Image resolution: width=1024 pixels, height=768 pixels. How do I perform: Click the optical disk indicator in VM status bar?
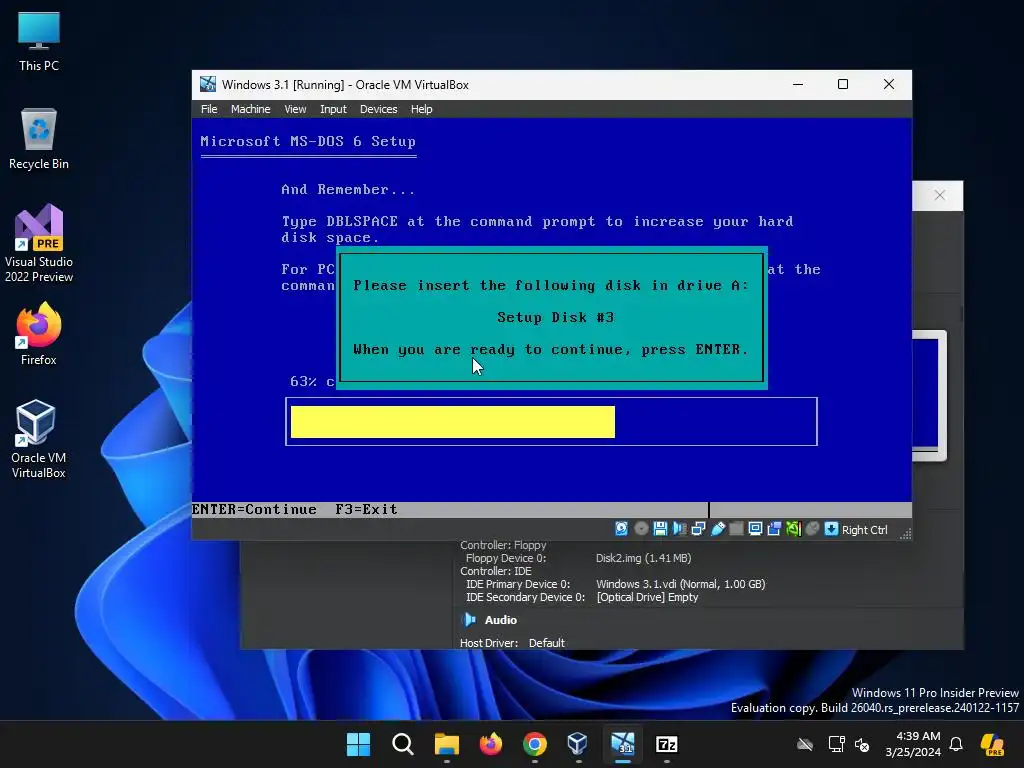pos(641,529)
